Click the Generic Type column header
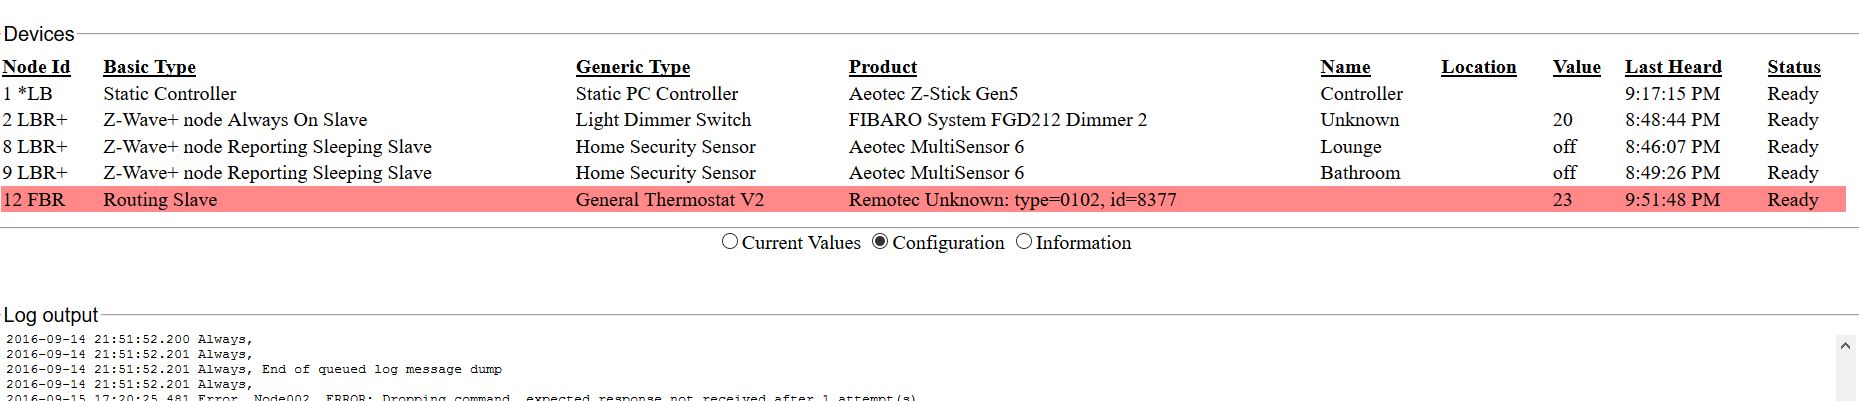1859x401 pixels. click(633, 67)
